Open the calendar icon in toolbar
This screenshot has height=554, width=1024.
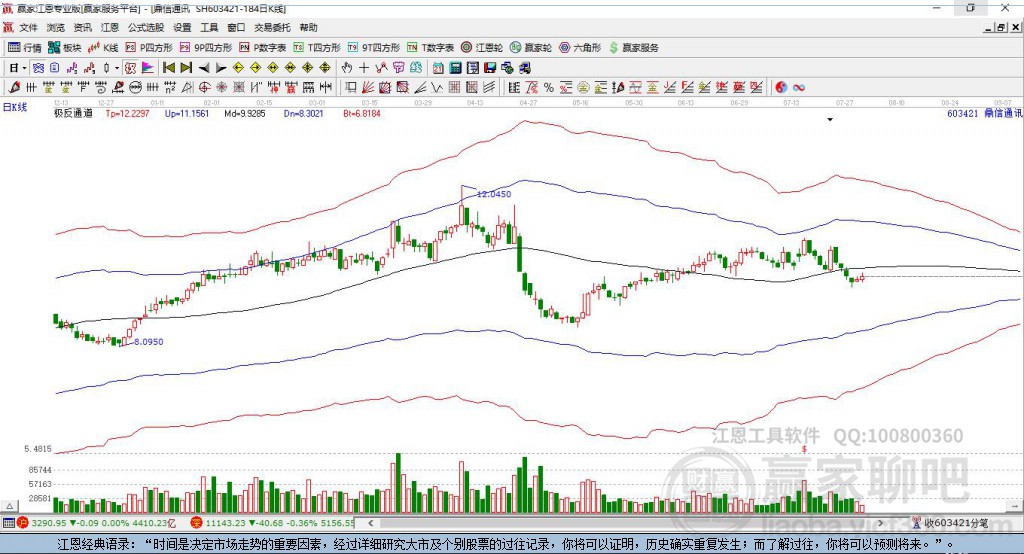[x=438, y=68]
